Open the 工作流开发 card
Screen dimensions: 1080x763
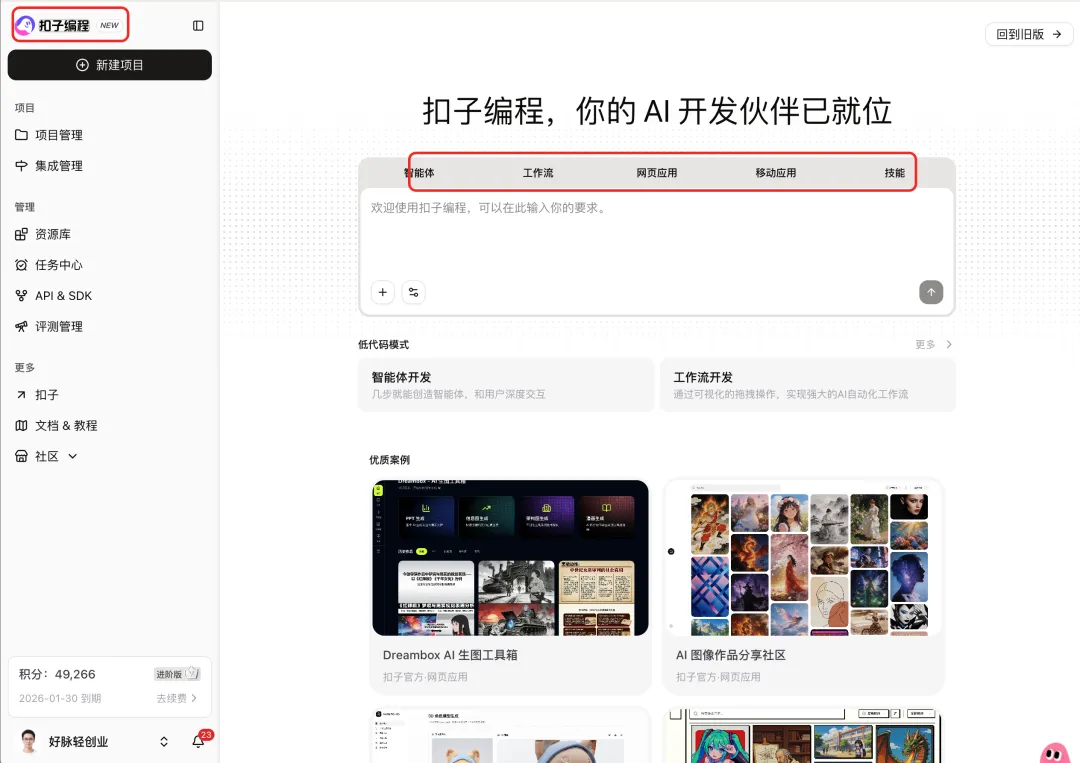pos(808,385)
